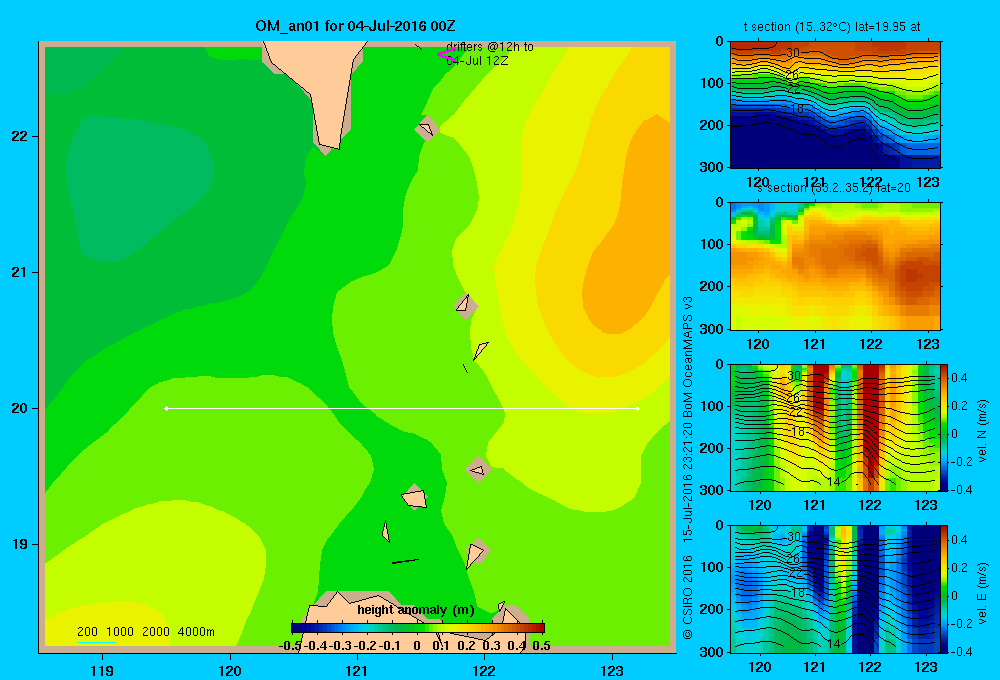Click latitude 19 tick label on main map

tap(20, 544)
